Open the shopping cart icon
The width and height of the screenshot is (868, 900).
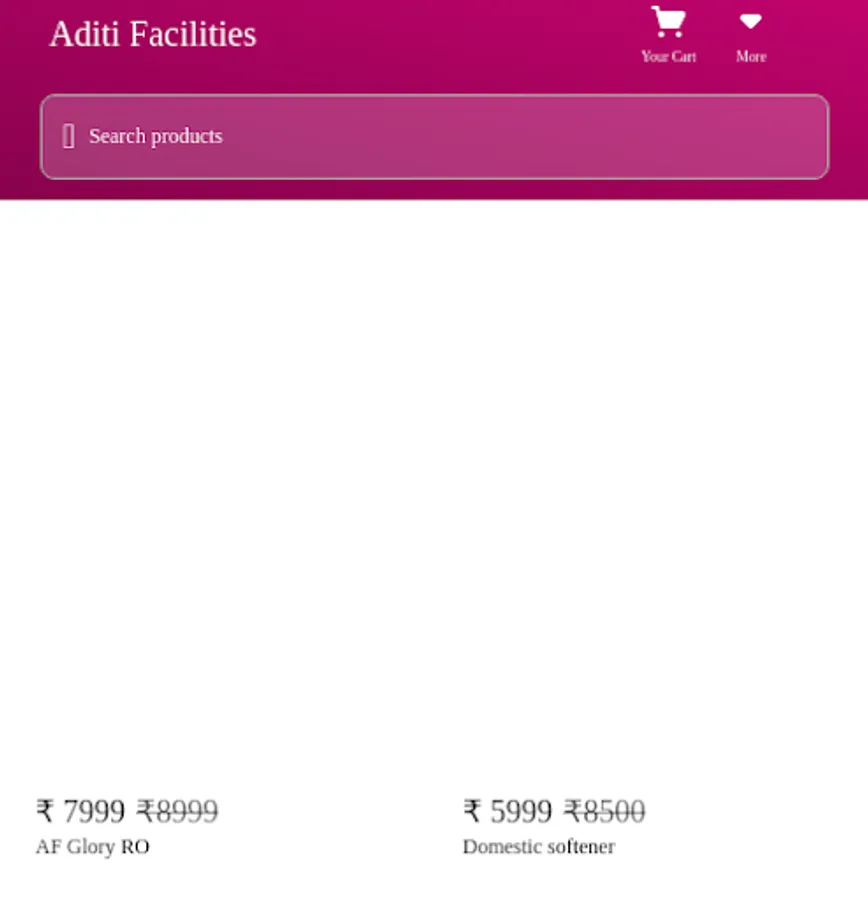668,21
